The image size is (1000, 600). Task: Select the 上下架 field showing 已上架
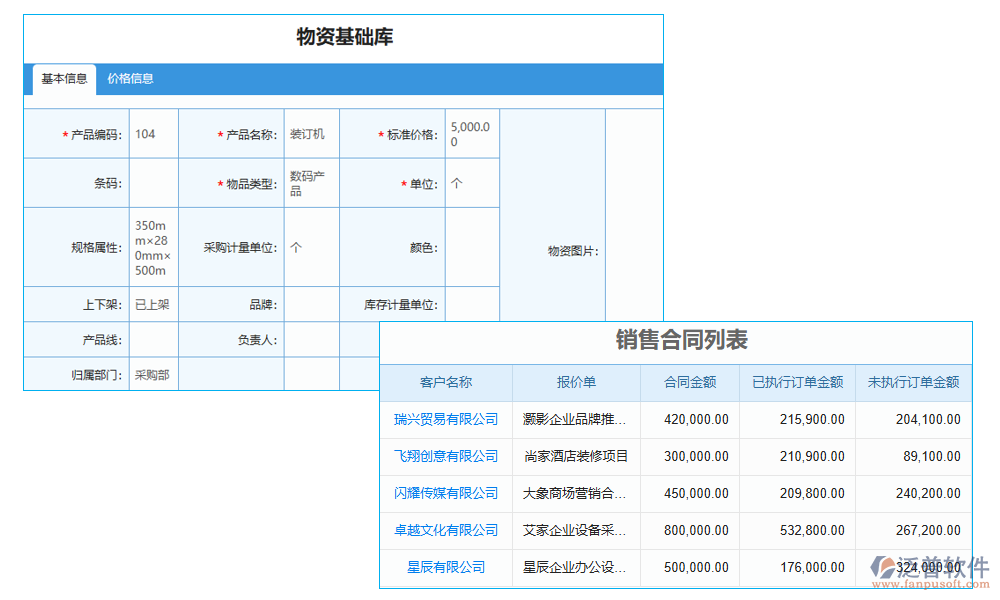(153, 304)
